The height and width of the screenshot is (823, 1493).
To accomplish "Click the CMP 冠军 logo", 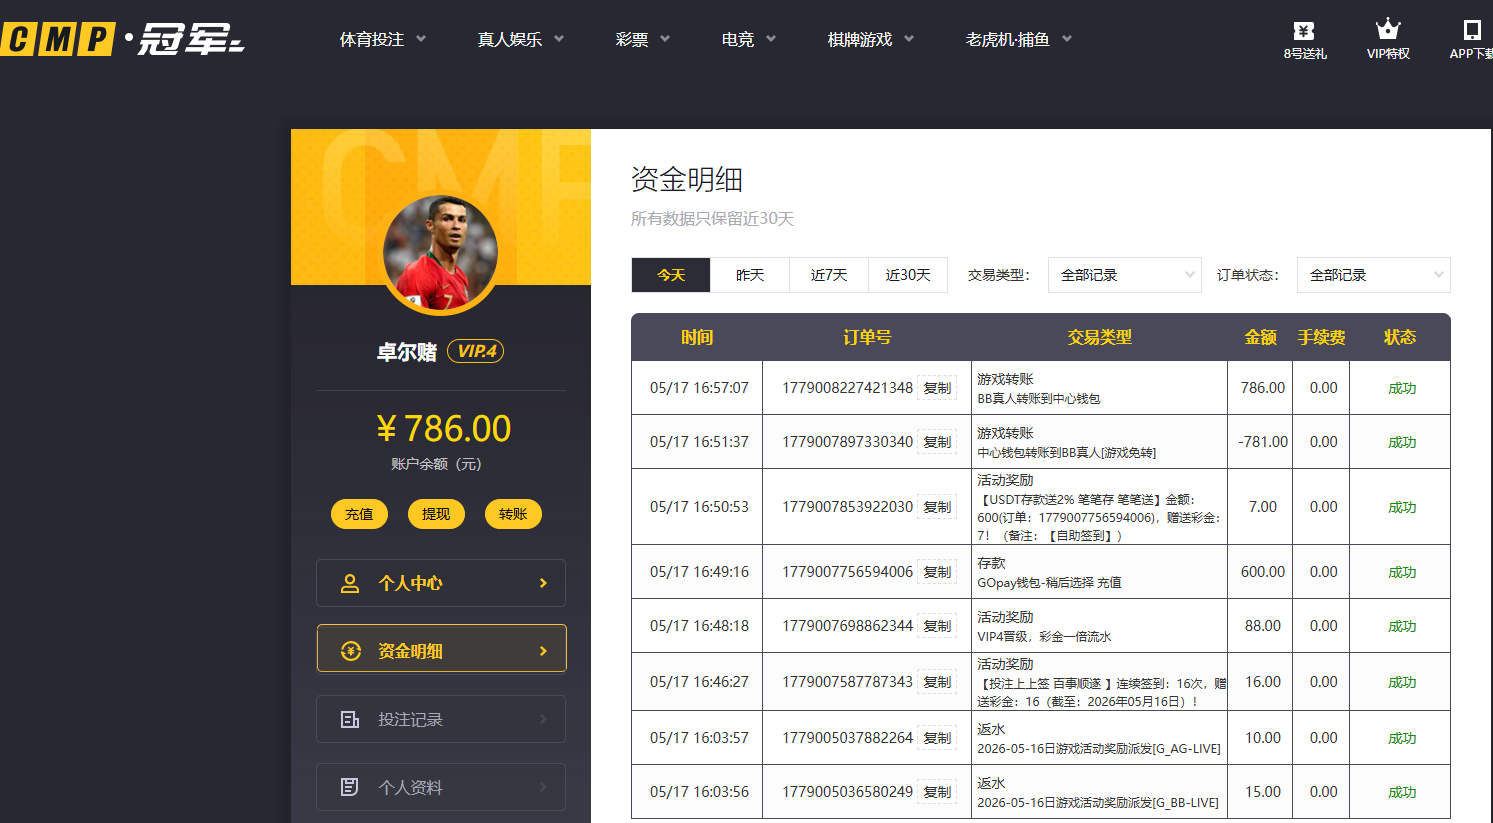I will point(122,39).
